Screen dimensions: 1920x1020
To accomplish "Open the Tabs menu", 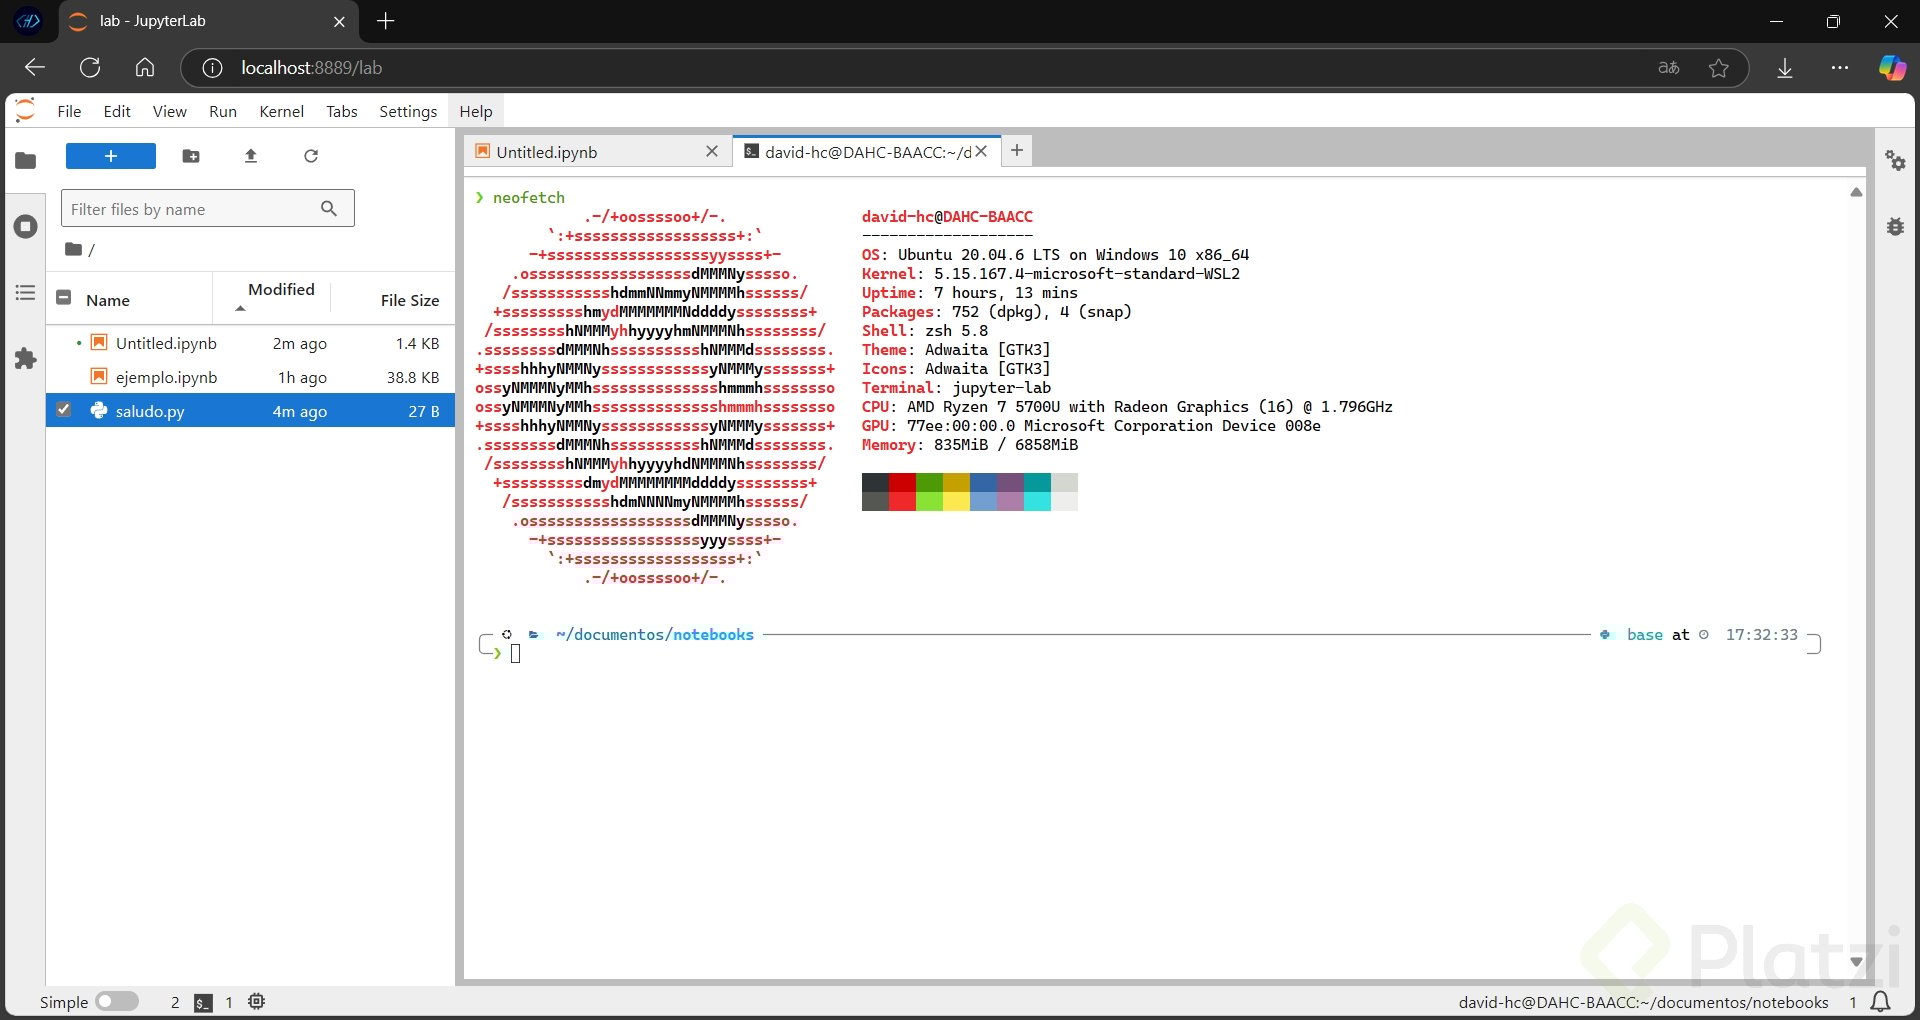I will tap(341, 111).
